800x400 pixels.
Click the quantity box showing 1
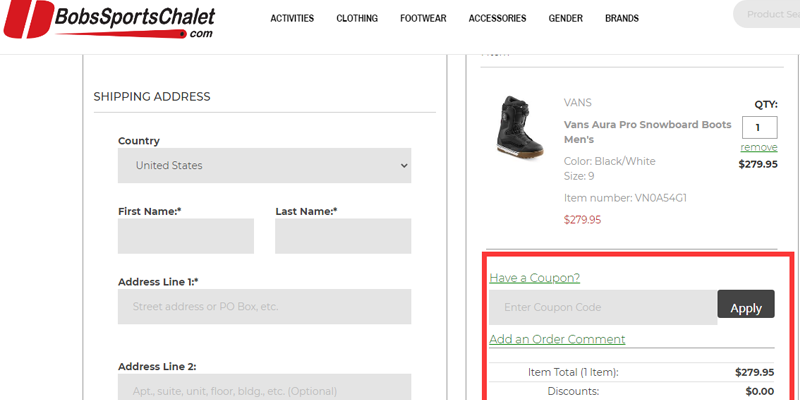coord(759,128)
